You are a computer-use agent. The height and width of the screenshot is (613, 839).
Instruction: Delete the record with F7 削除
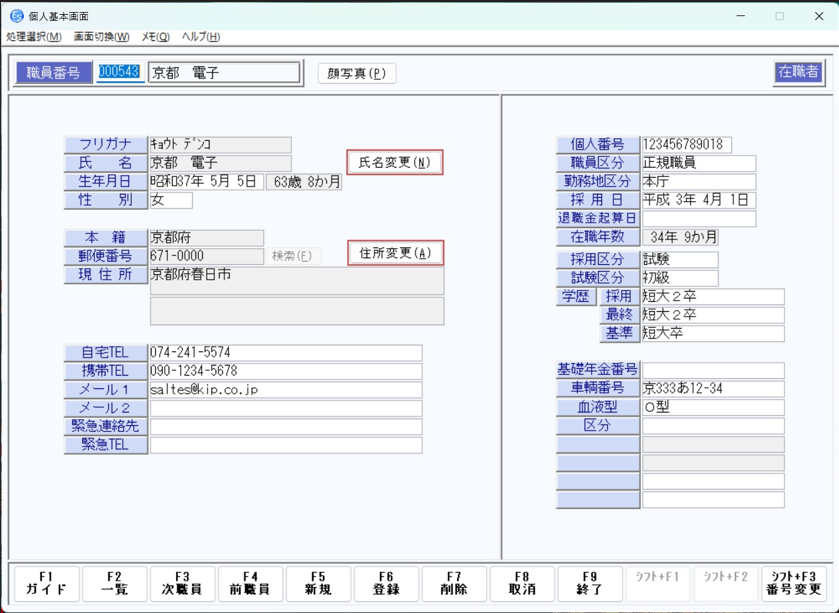tap(454, 584)
